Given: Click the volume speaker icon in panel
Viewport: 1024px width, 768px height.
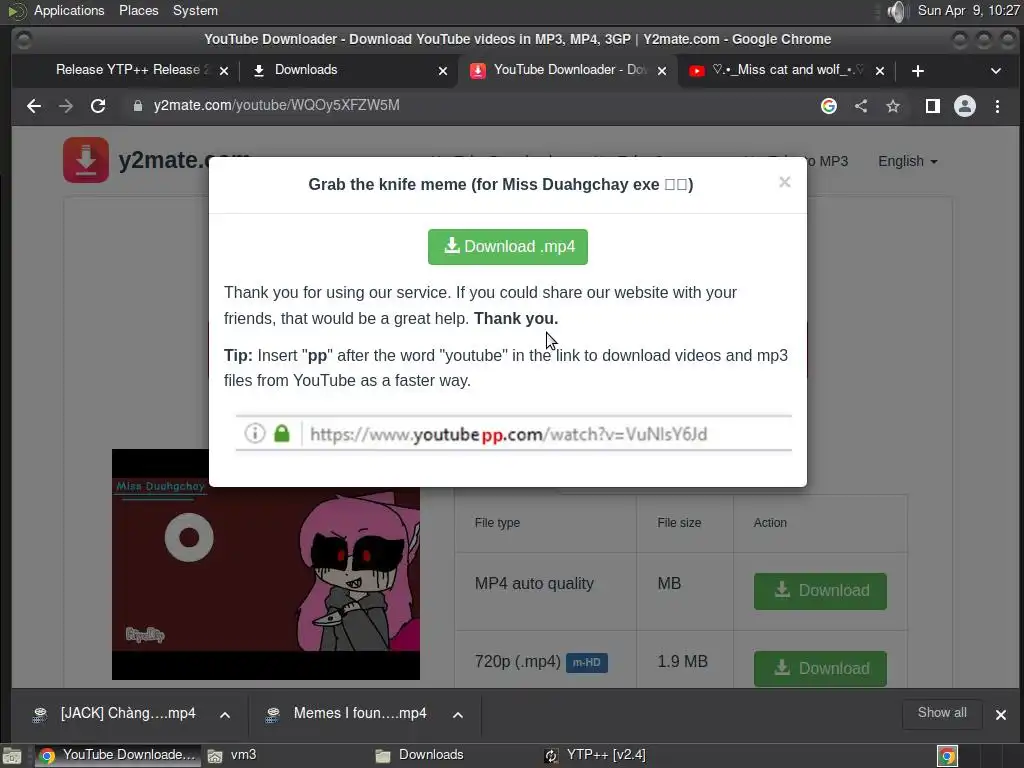Looking at the screenshot, I should pos(898,11).
